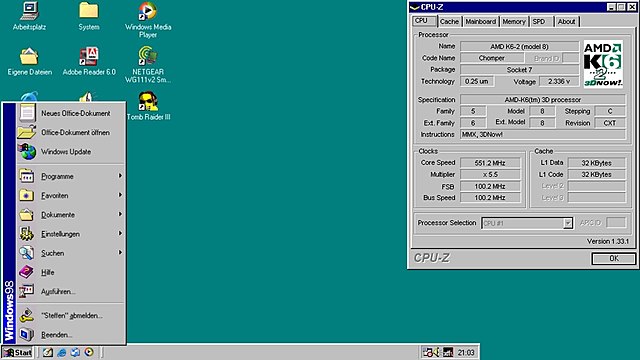Switch to the SPD tab
The width and height of the screenshot is (640, 360).
point(541,22)
